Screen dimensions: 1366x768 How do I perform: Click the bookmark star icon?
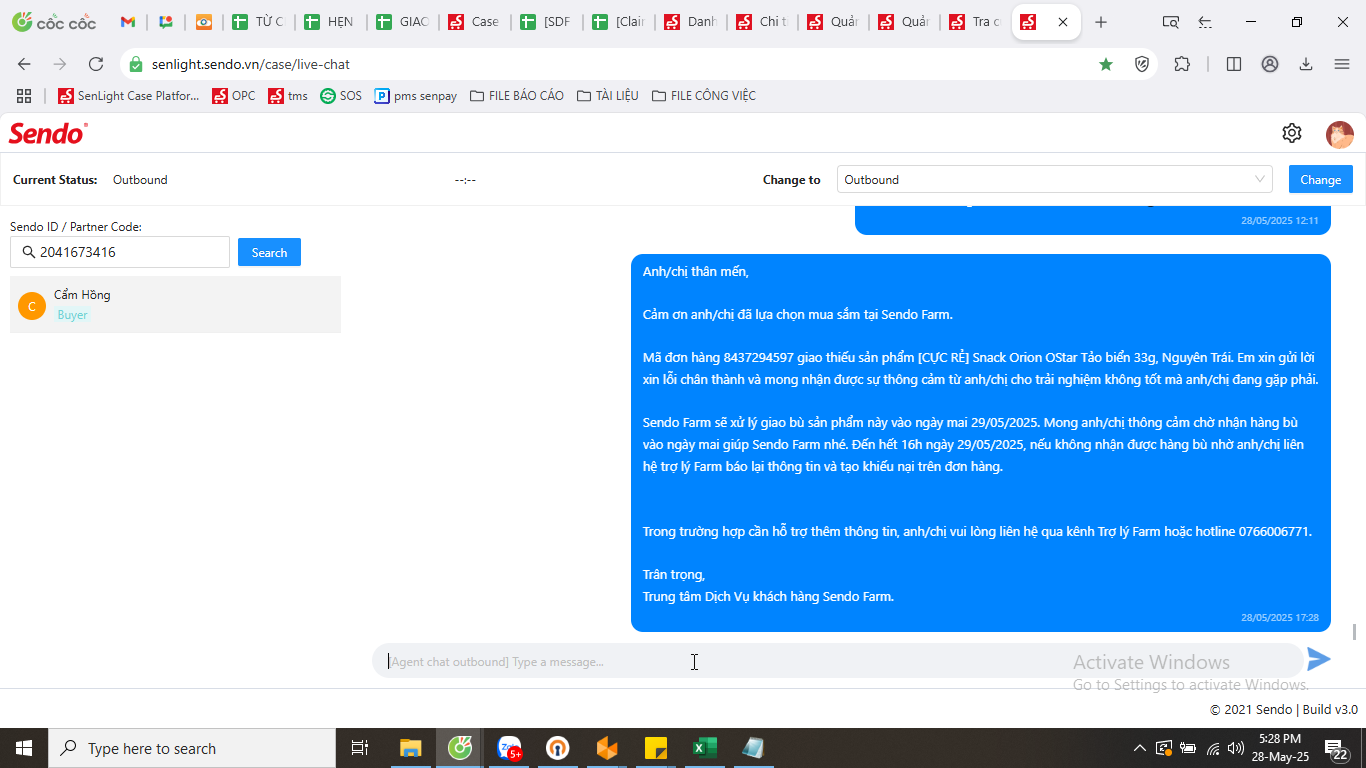[1106, 64]
